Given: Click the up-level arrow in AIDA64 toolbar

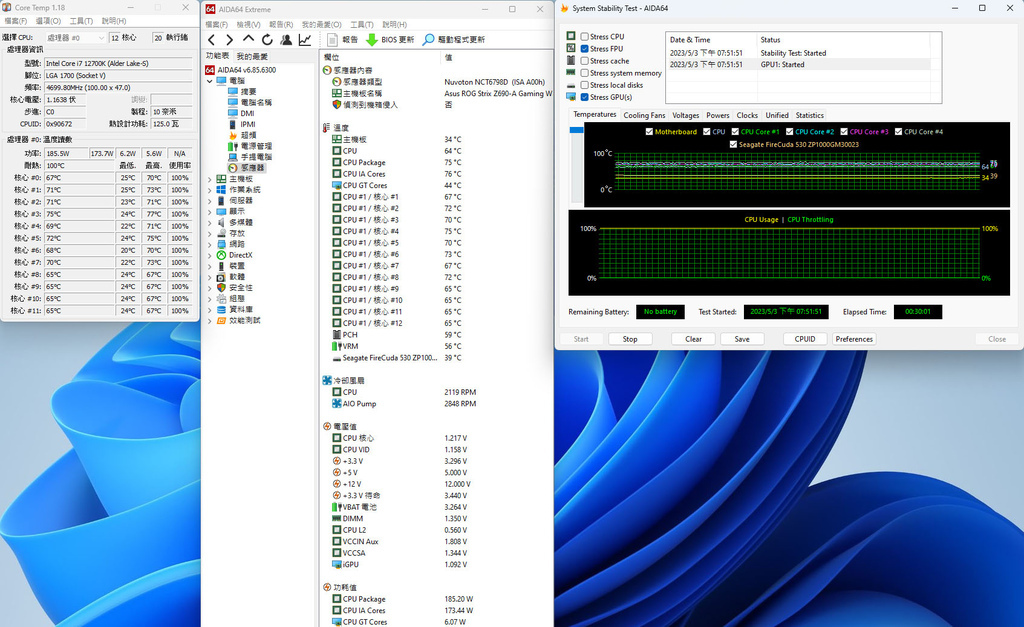Looking at the screenshot, I should coord(248,40).
